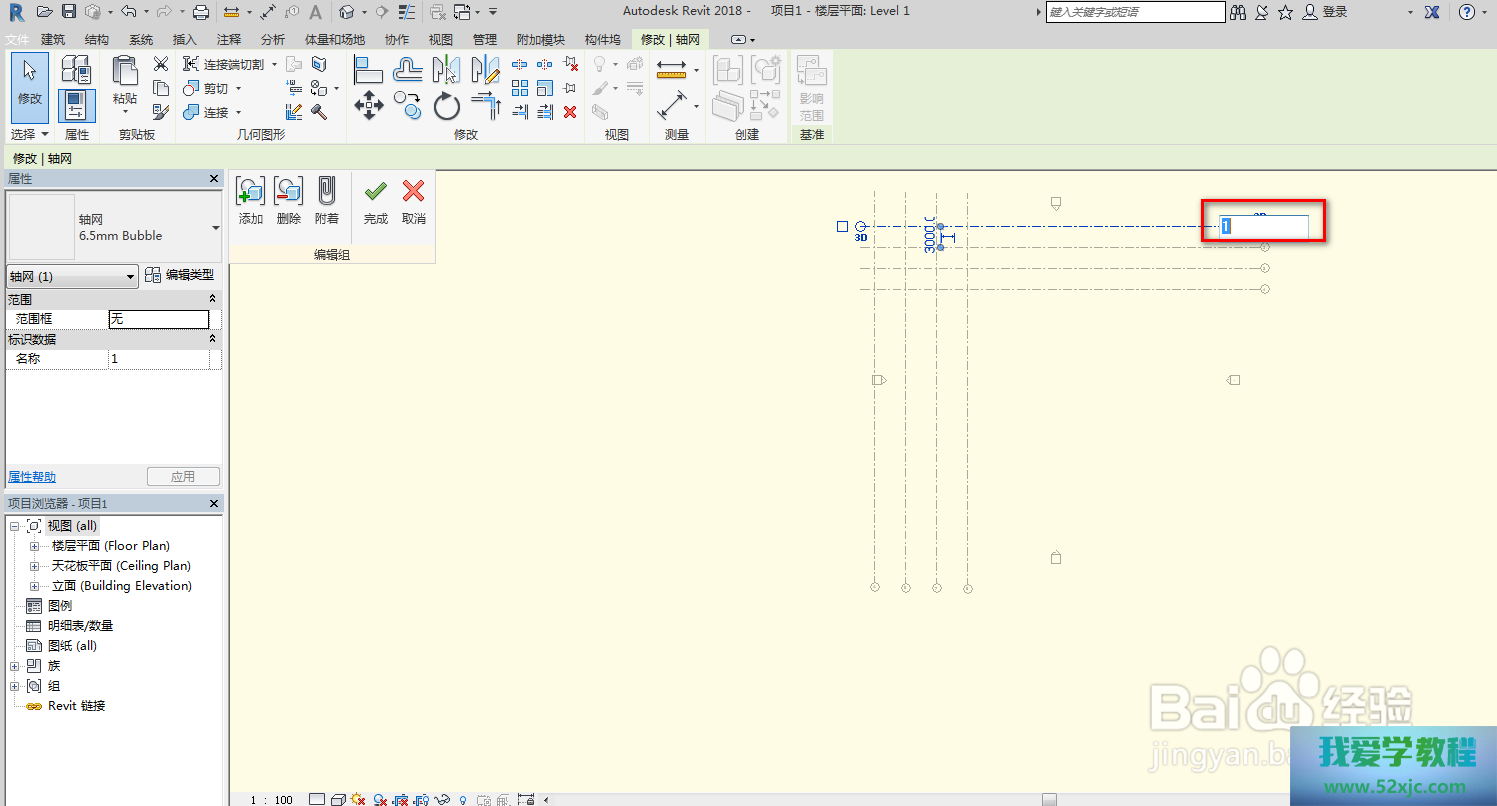Click the red Delete X in Modify panel
This screenshot has width=1497, height=806.
coord(570,112)
